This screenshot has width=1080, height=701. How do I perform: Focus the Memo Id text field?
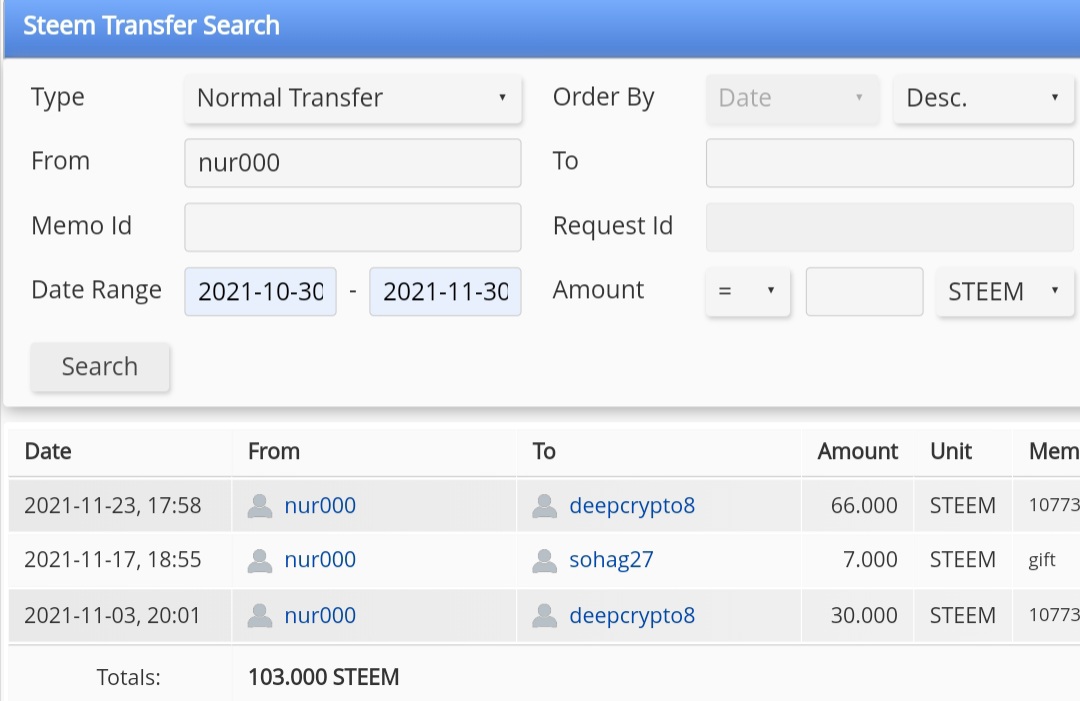353,227
